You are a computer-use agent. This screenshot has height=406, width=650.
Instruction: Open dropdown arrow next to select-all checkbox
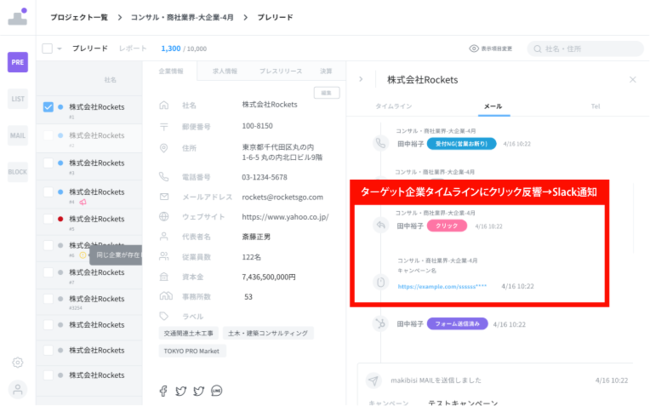tap(59, 49)
